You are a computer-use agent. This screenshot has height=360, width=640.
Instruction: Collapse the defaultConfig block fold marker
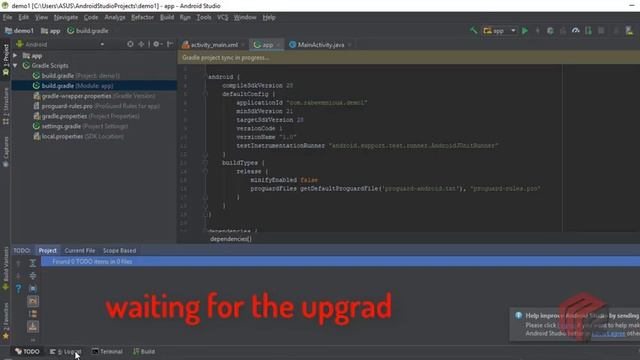click(205, 94)
